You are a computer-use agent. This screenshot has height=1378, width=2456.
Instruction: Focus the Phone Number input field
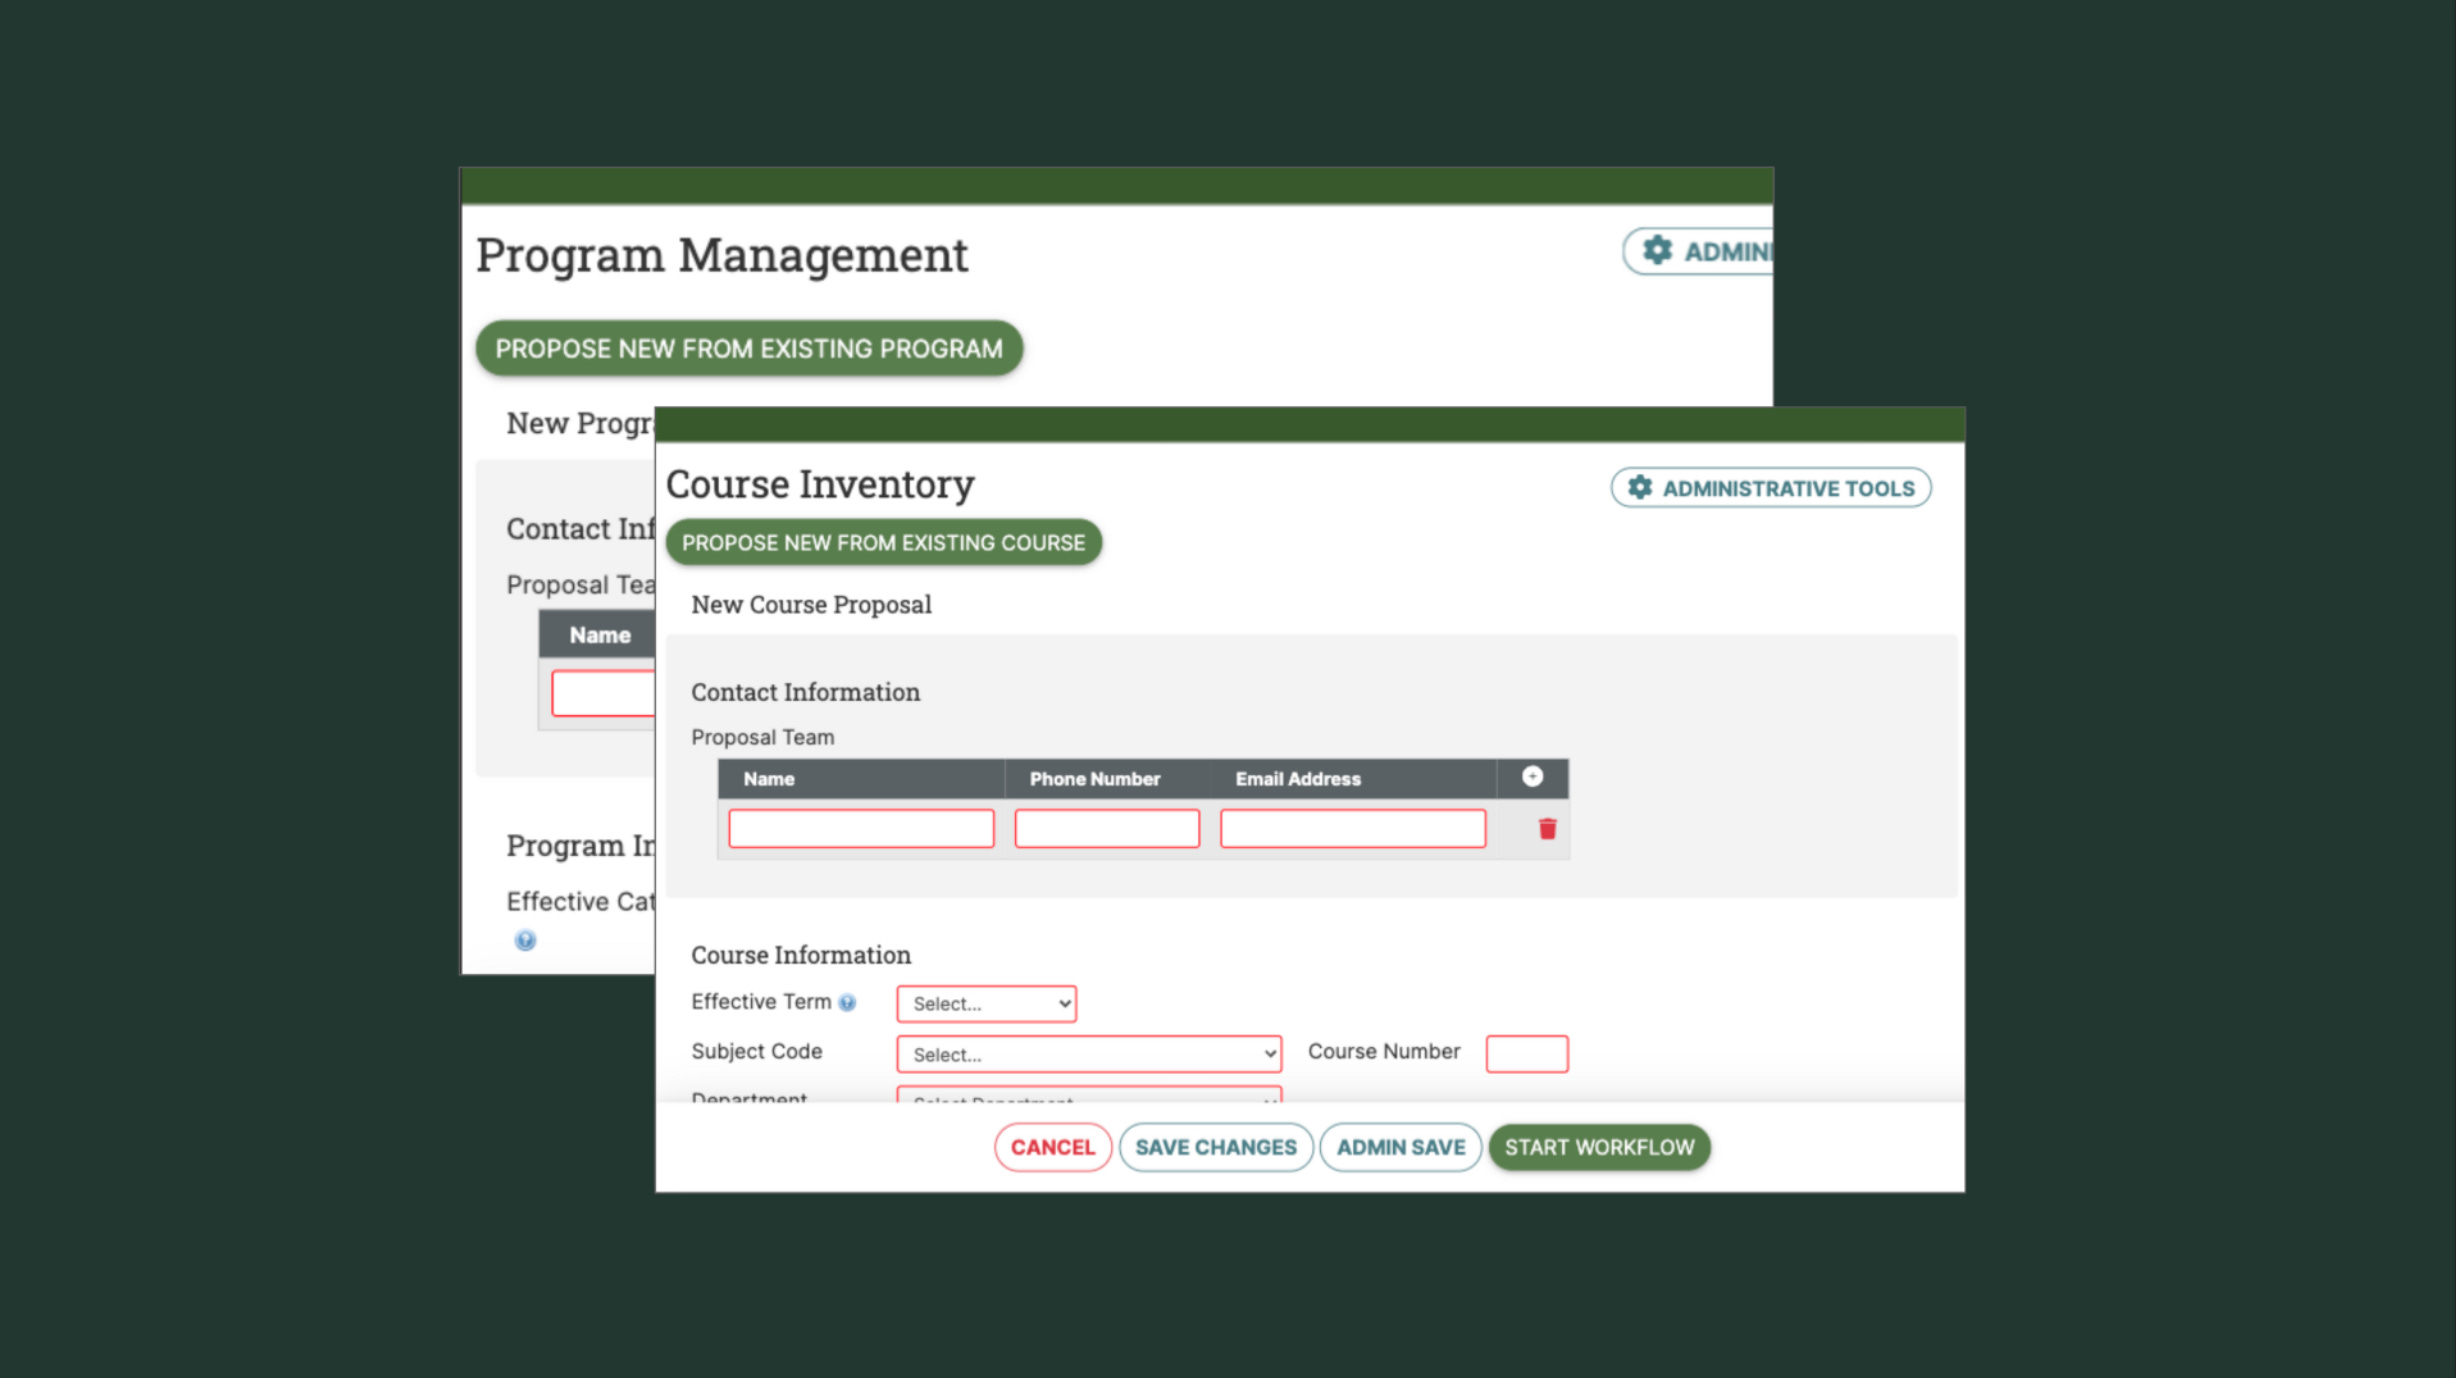pos(1106,828)
